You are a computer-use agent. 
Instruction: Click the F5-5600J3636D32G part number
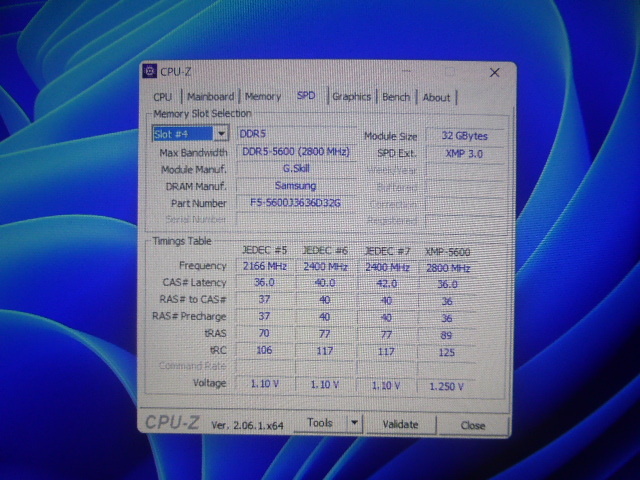coord(296,203)
